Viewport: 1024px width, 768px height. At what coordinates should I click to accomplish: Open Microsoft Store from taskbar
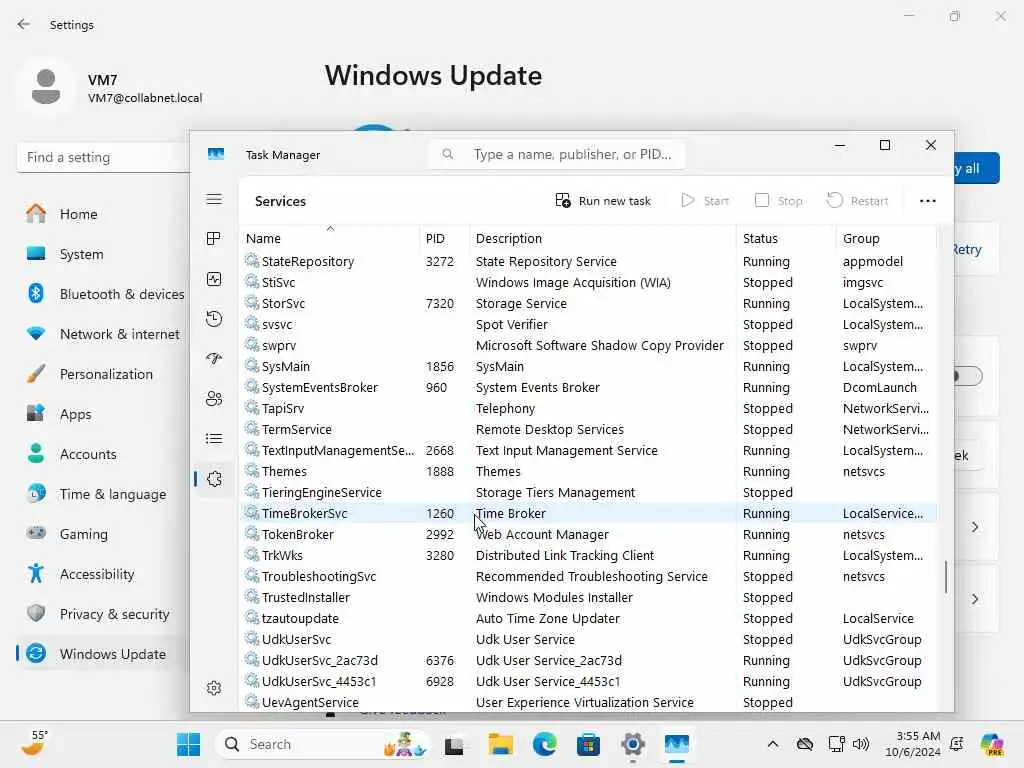click(588, 744)
